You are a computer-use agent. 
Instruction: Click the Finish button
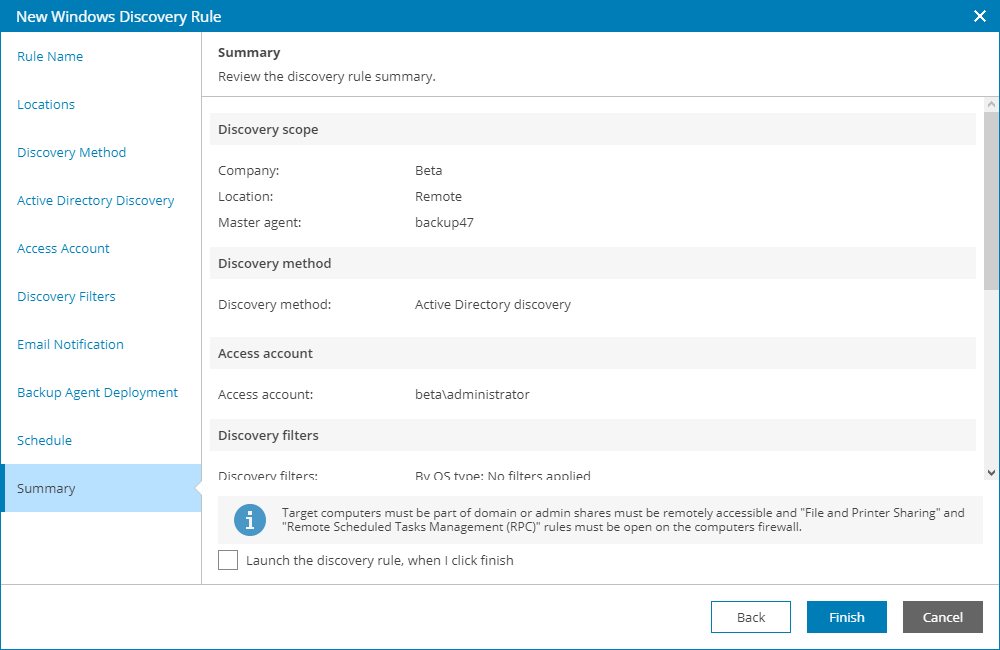tap(846, 617)
